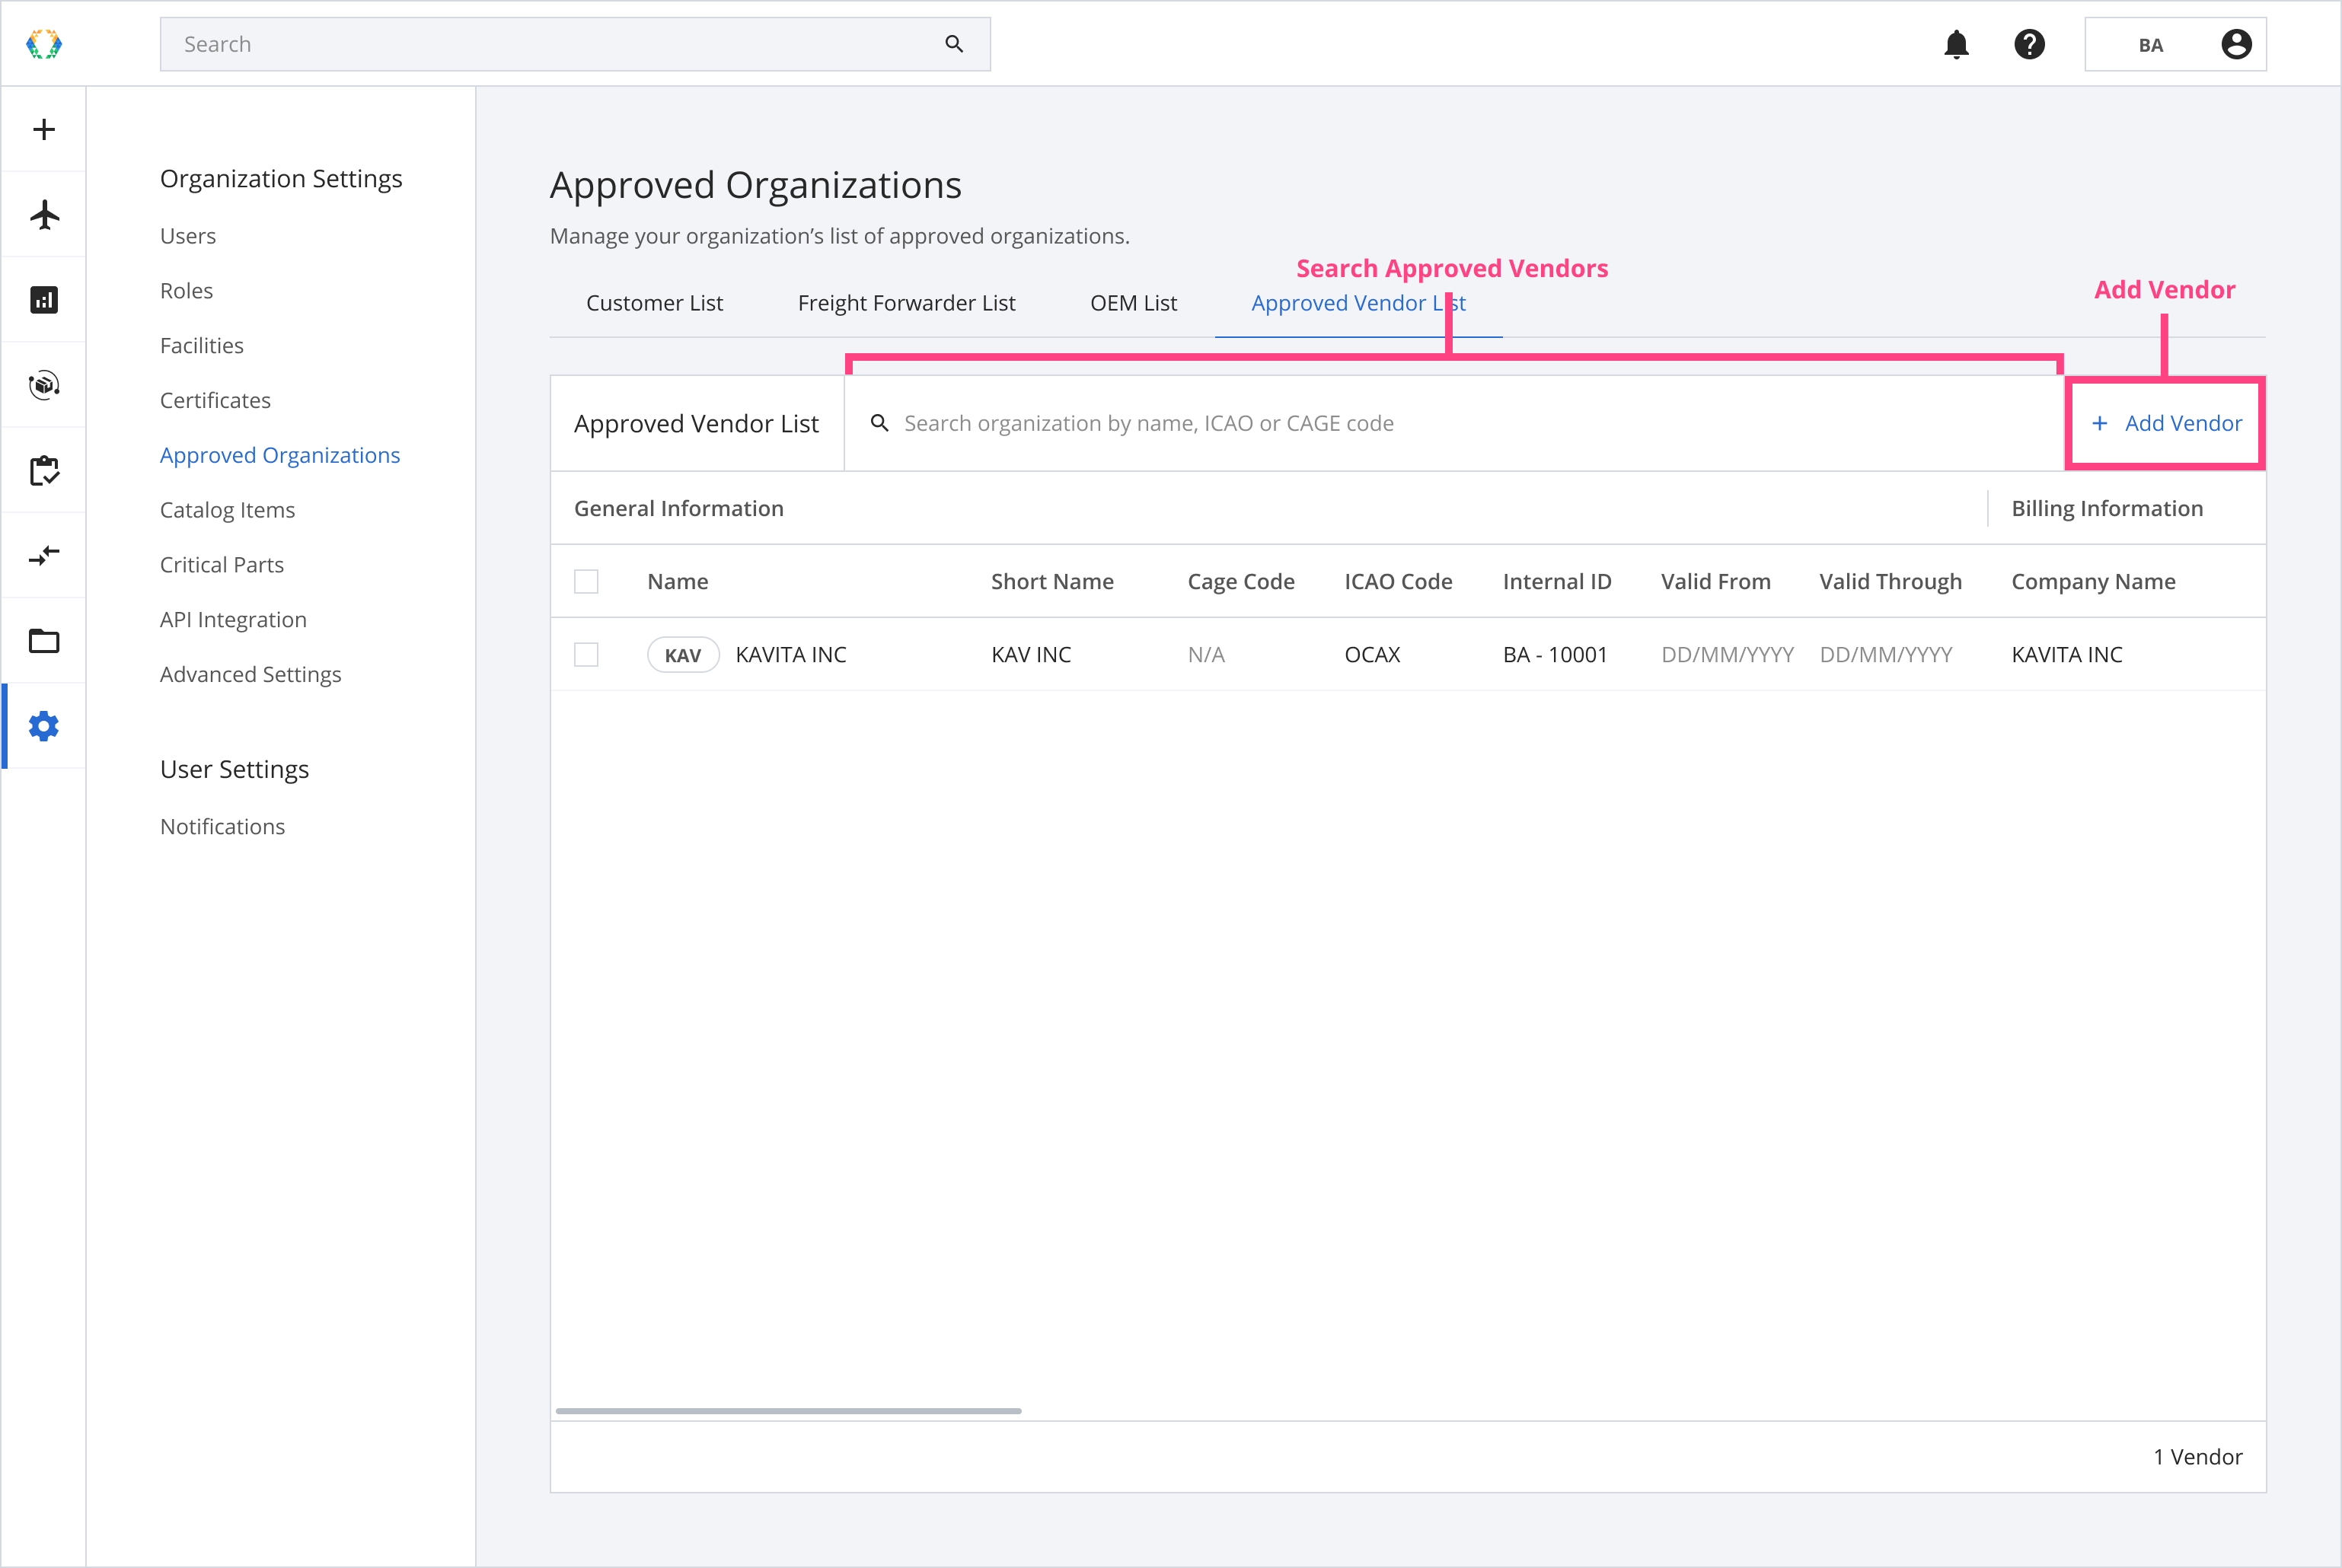Open the help question mark icon
The width and height of the screenshot is (2342, 1568).
tap(2029, 44)
